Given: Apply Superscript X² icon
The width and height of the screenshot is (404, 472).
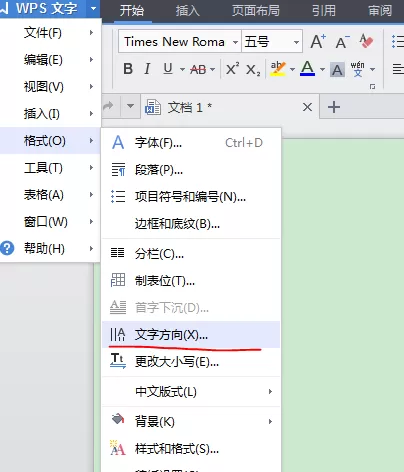Looking at the screenshot, I should [x=232, y=69].
